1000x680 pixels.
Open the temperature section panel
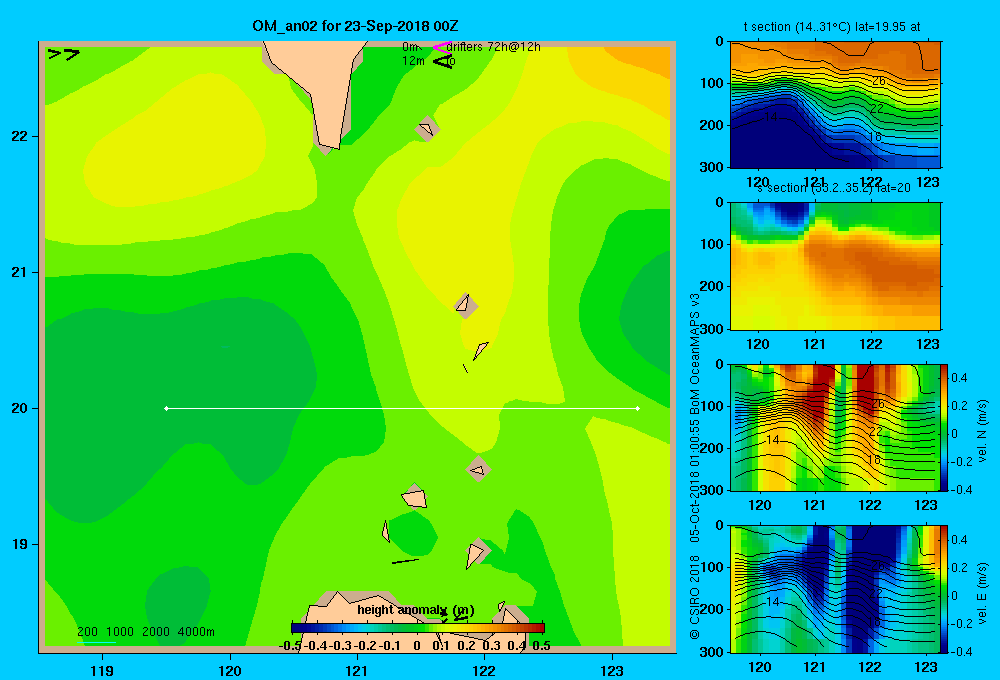pyautogui.click(x=835, y=105)
